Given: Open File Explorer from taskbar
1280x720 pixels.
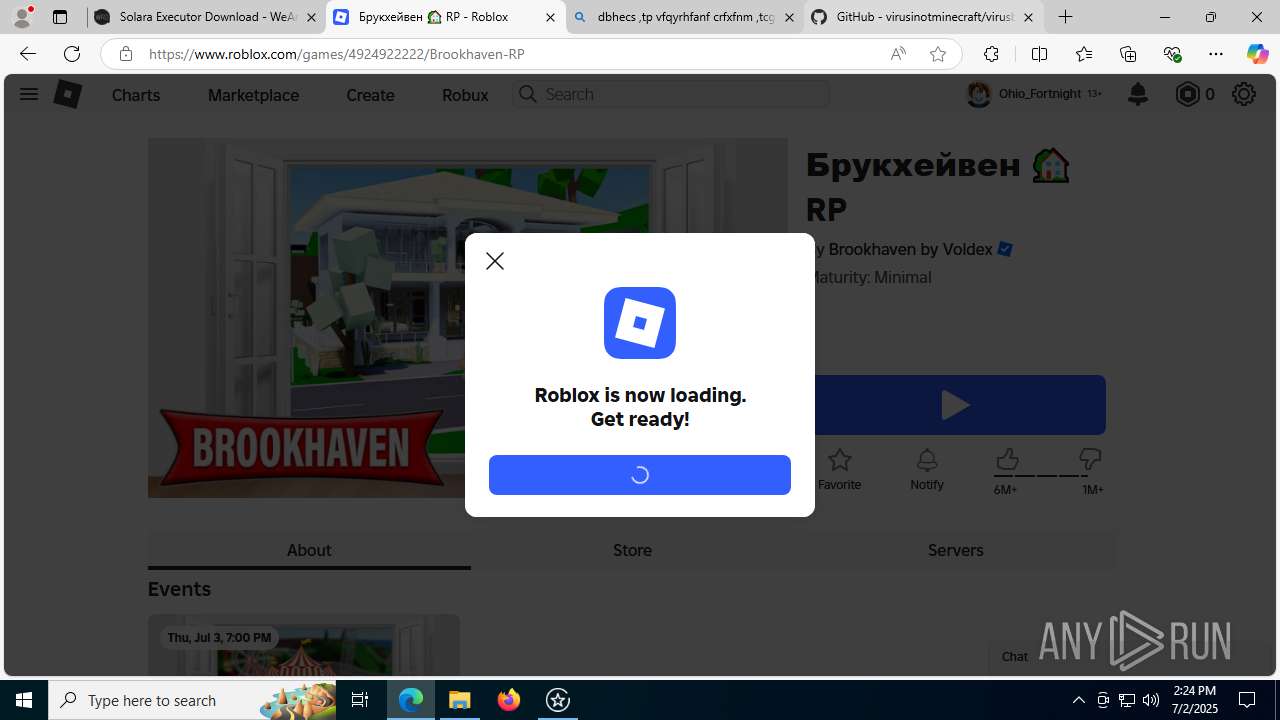Looking at the screenshot, I should (460, 700).
